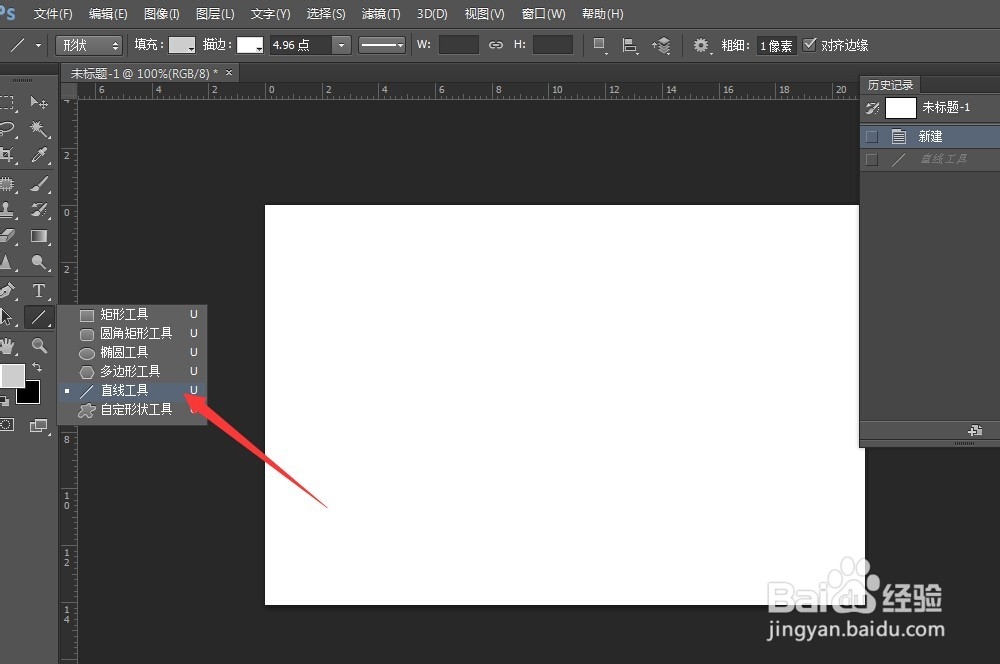This screenshot has height=664, width=1000.
Task: Create new document from current state icon
Action: (974, 431)
